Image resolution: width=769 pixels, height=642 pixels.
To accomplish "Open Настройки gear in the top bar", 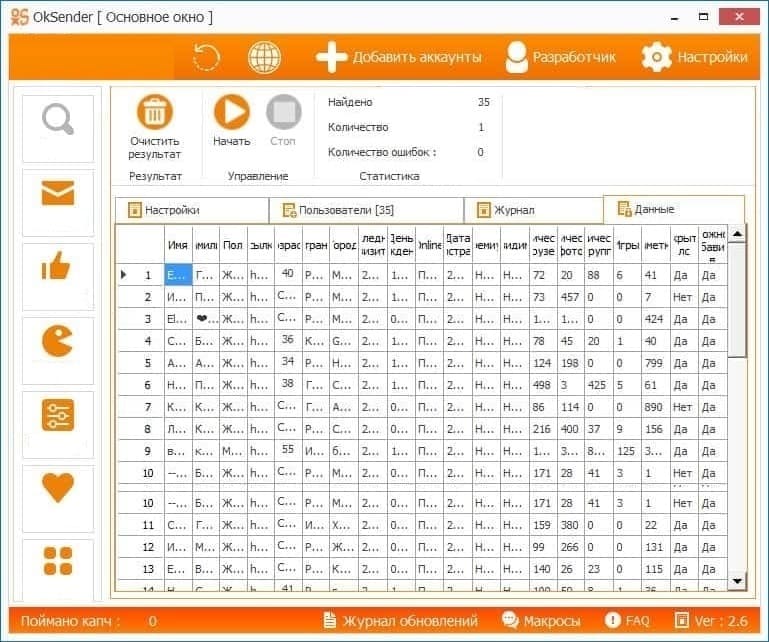I will (x=694, y=57).
